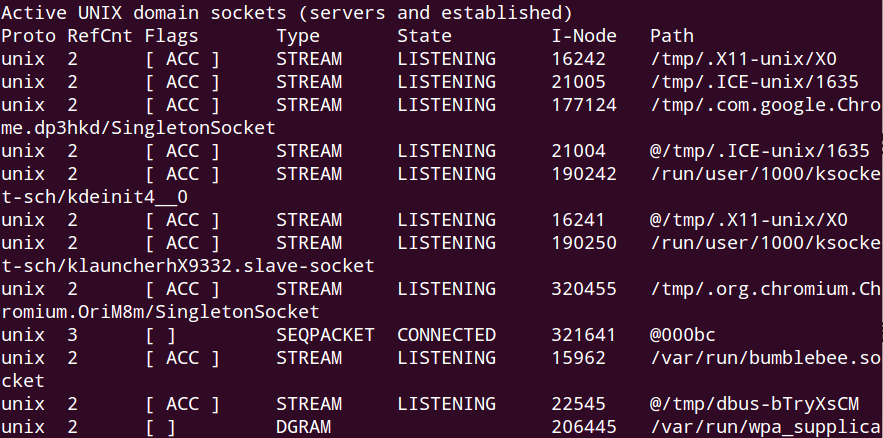Select the 'RefCnt' column header
Image resolution: width=883 pixels, height=438 pixels.
pyautogui.click(x=100, y=36)
